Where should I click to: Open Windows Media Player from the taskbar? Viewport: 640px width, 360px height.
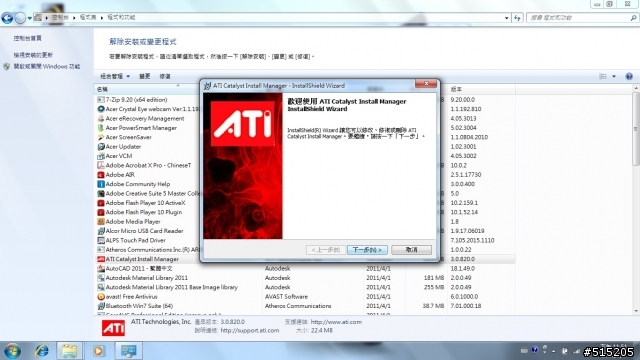pos(98,351)
